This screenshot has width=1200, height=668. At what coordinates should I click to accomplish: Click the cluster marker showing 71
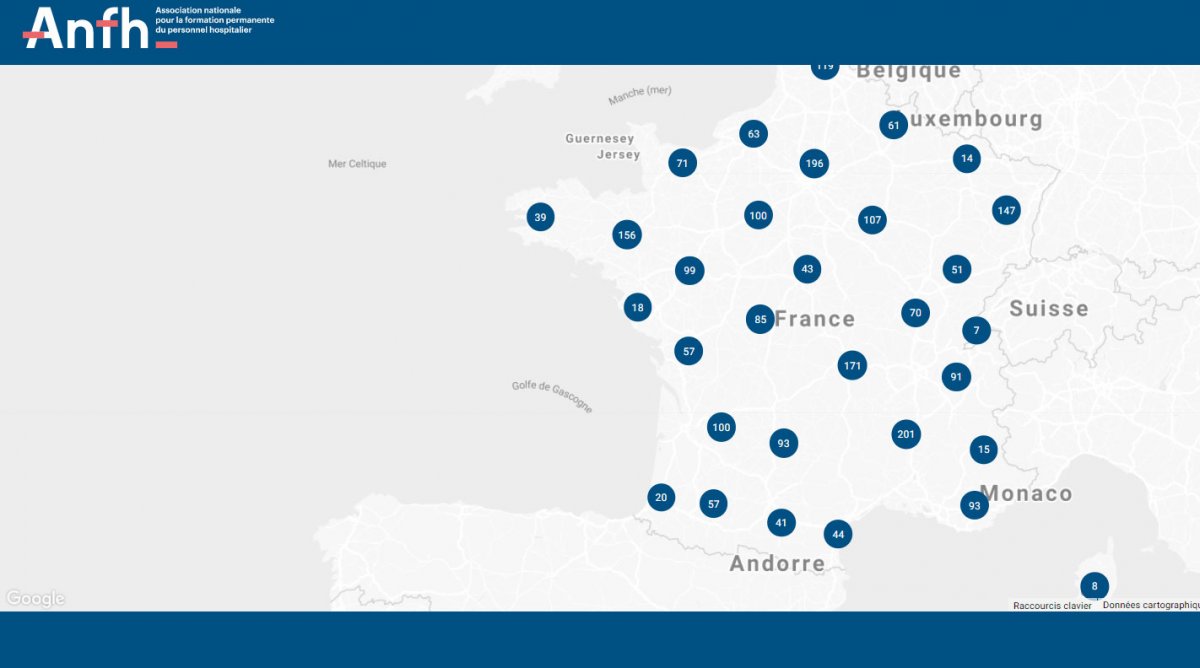click(x=682, y=163)
